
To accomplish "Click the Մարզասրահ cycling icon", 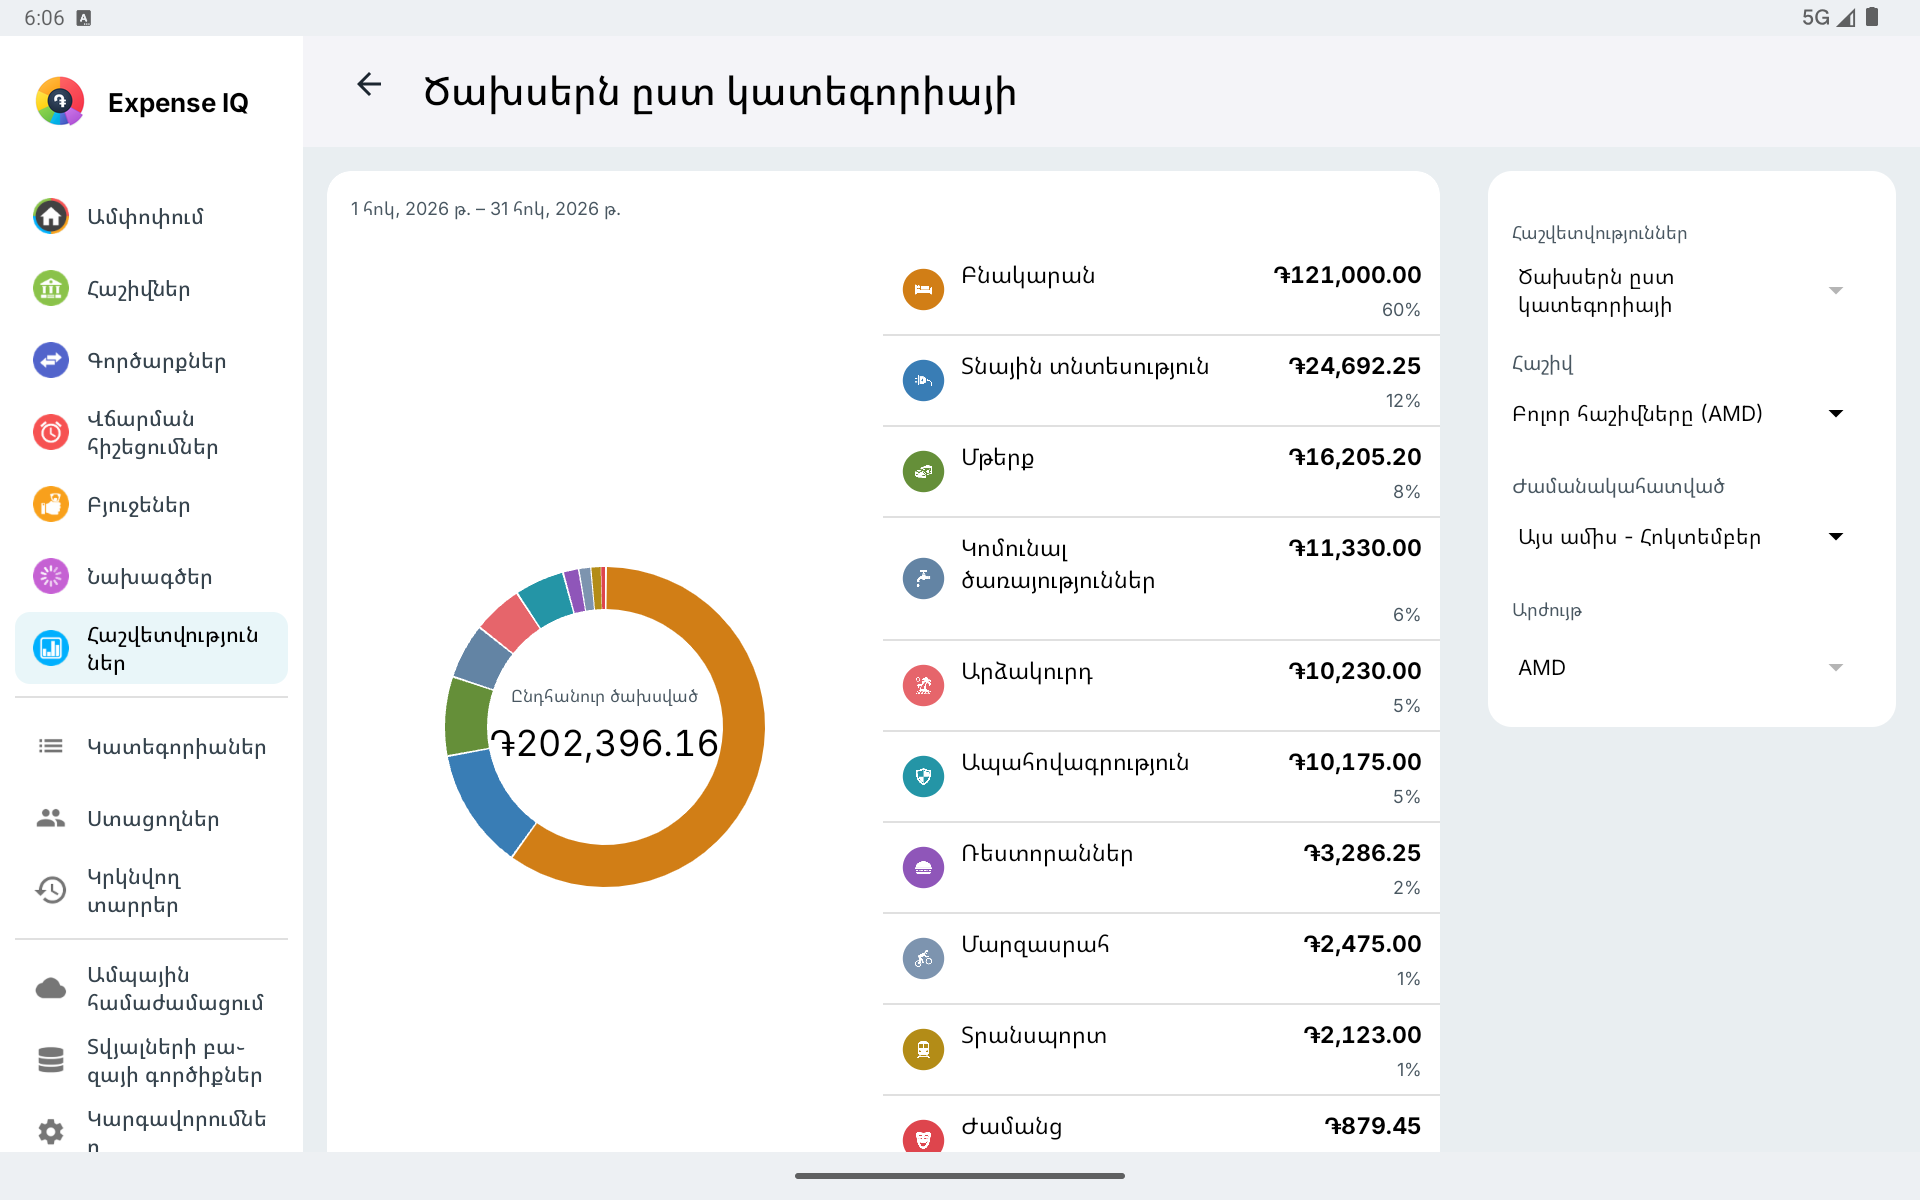I will click(923, 959).
